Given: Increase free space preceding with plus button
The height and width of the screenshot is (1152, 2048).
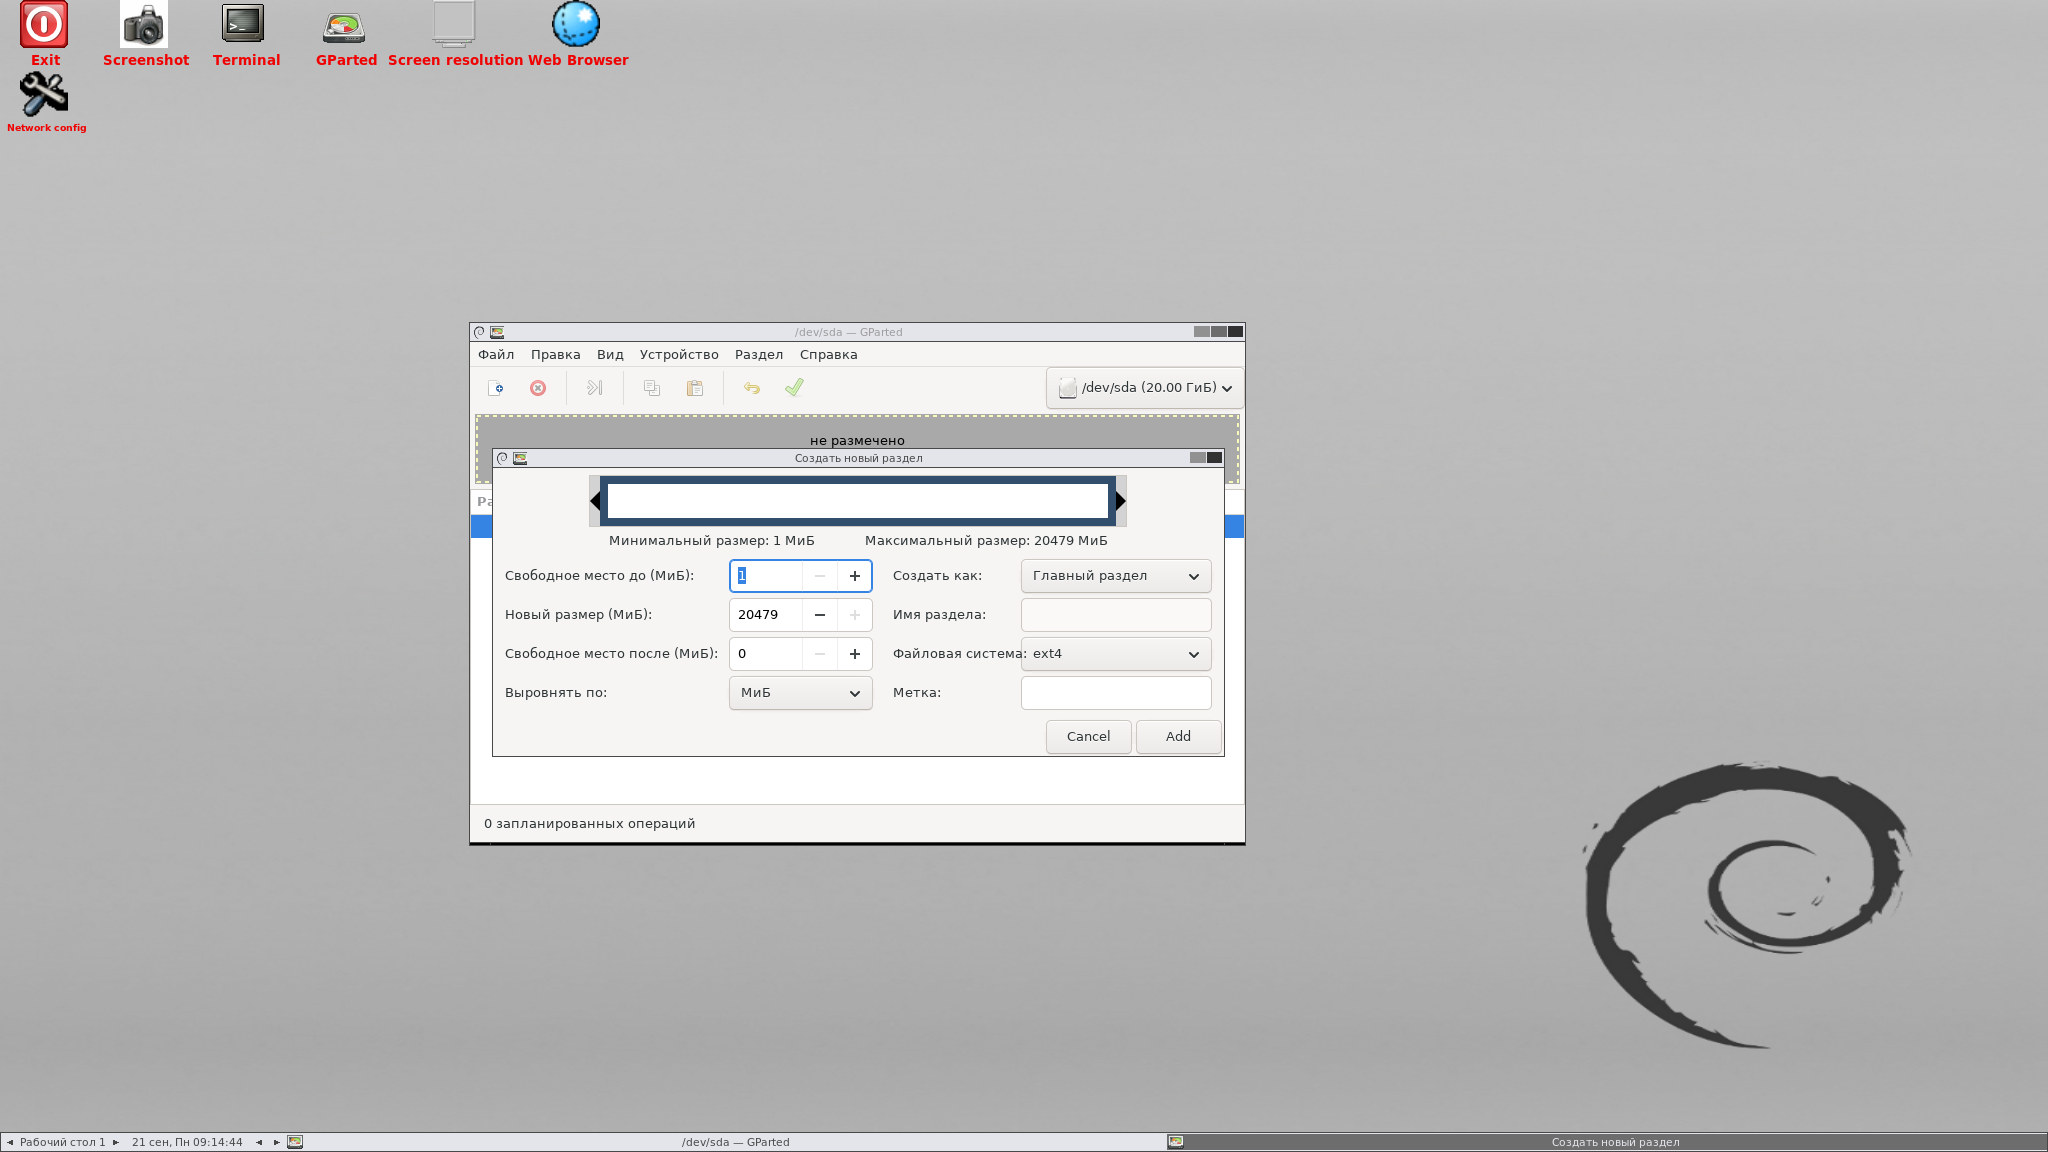Looking at the screenshot, I should [x=855, y=576].
